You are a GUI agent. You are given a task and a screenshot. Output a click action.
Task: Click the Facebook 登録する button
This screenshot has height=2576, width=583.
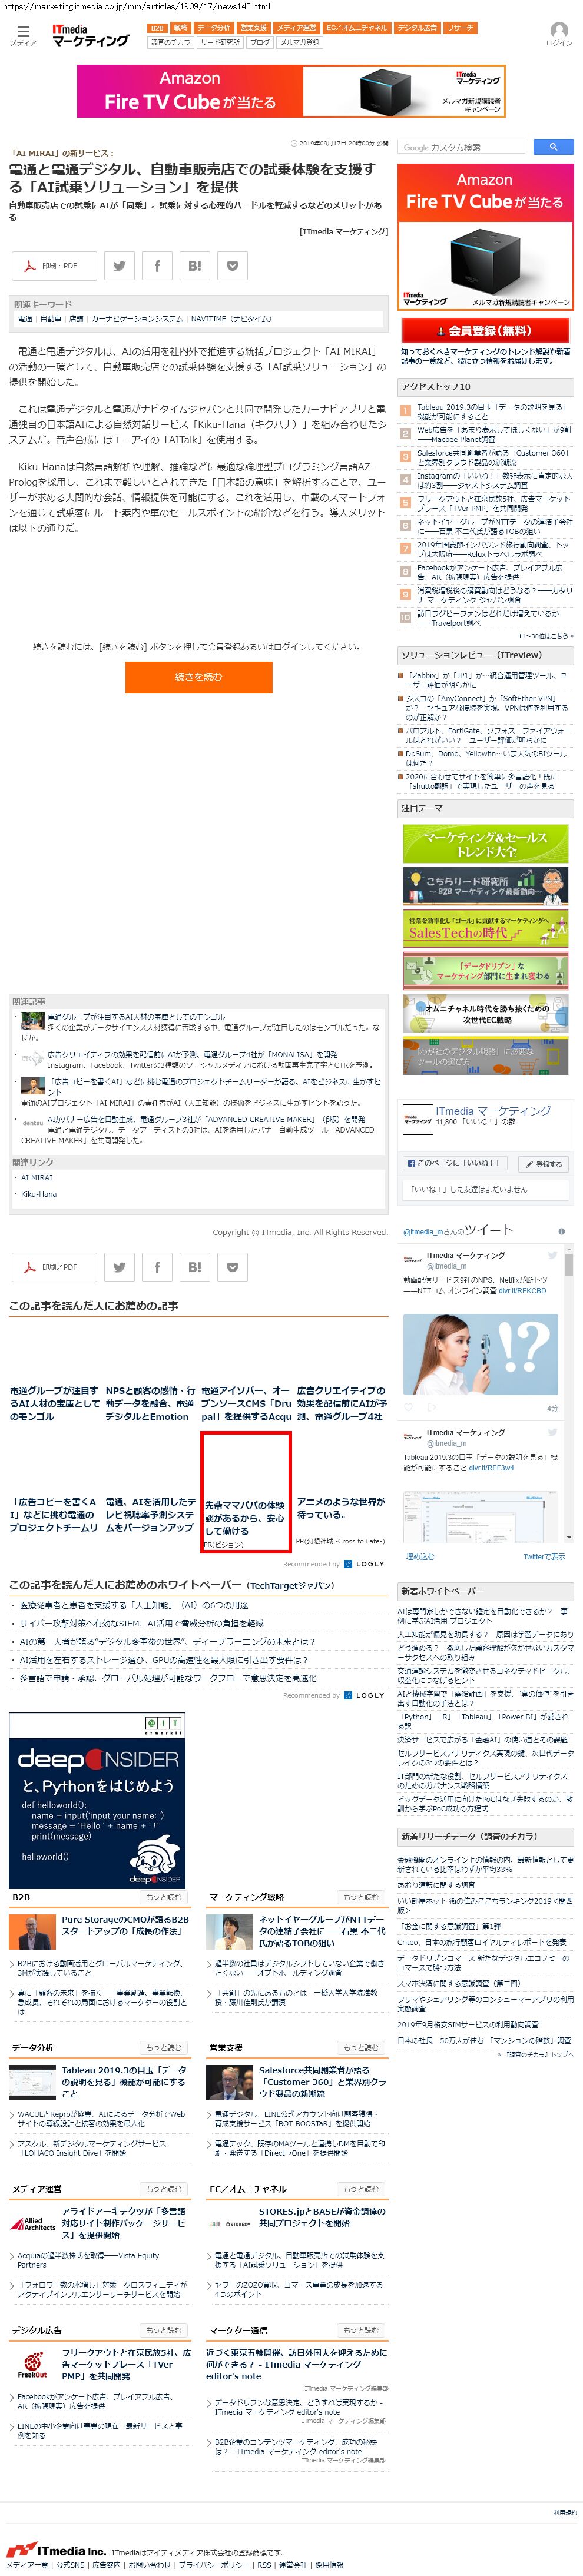point(545,1164)
